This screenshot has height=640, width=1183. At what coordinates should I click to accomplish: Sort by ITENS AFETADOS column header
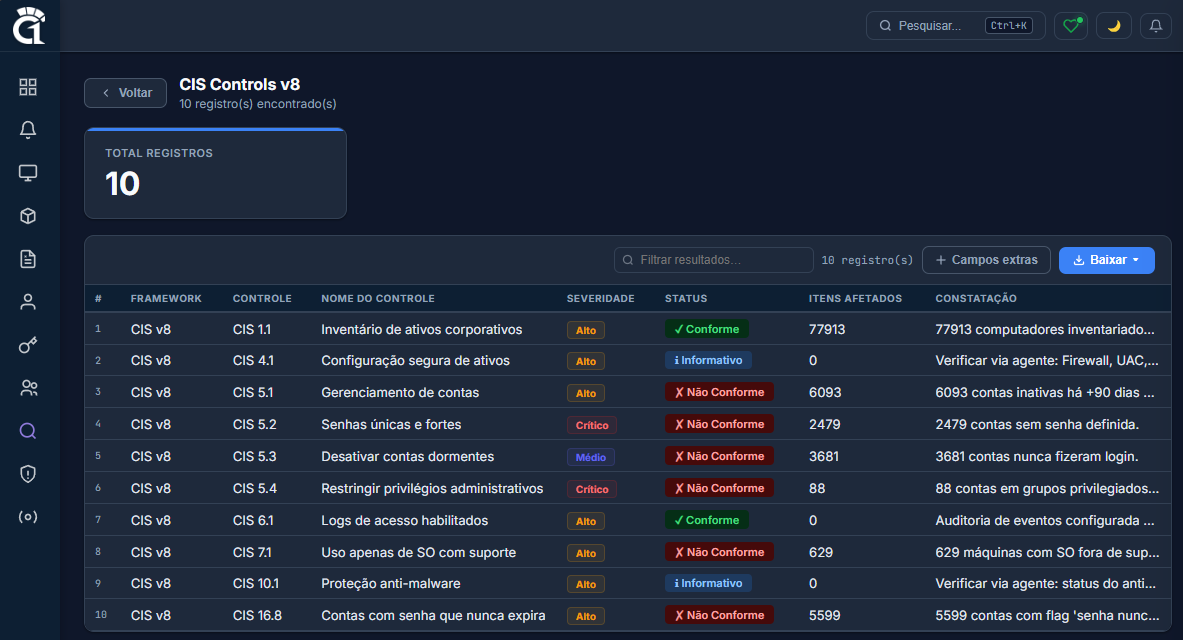point(856,298)
